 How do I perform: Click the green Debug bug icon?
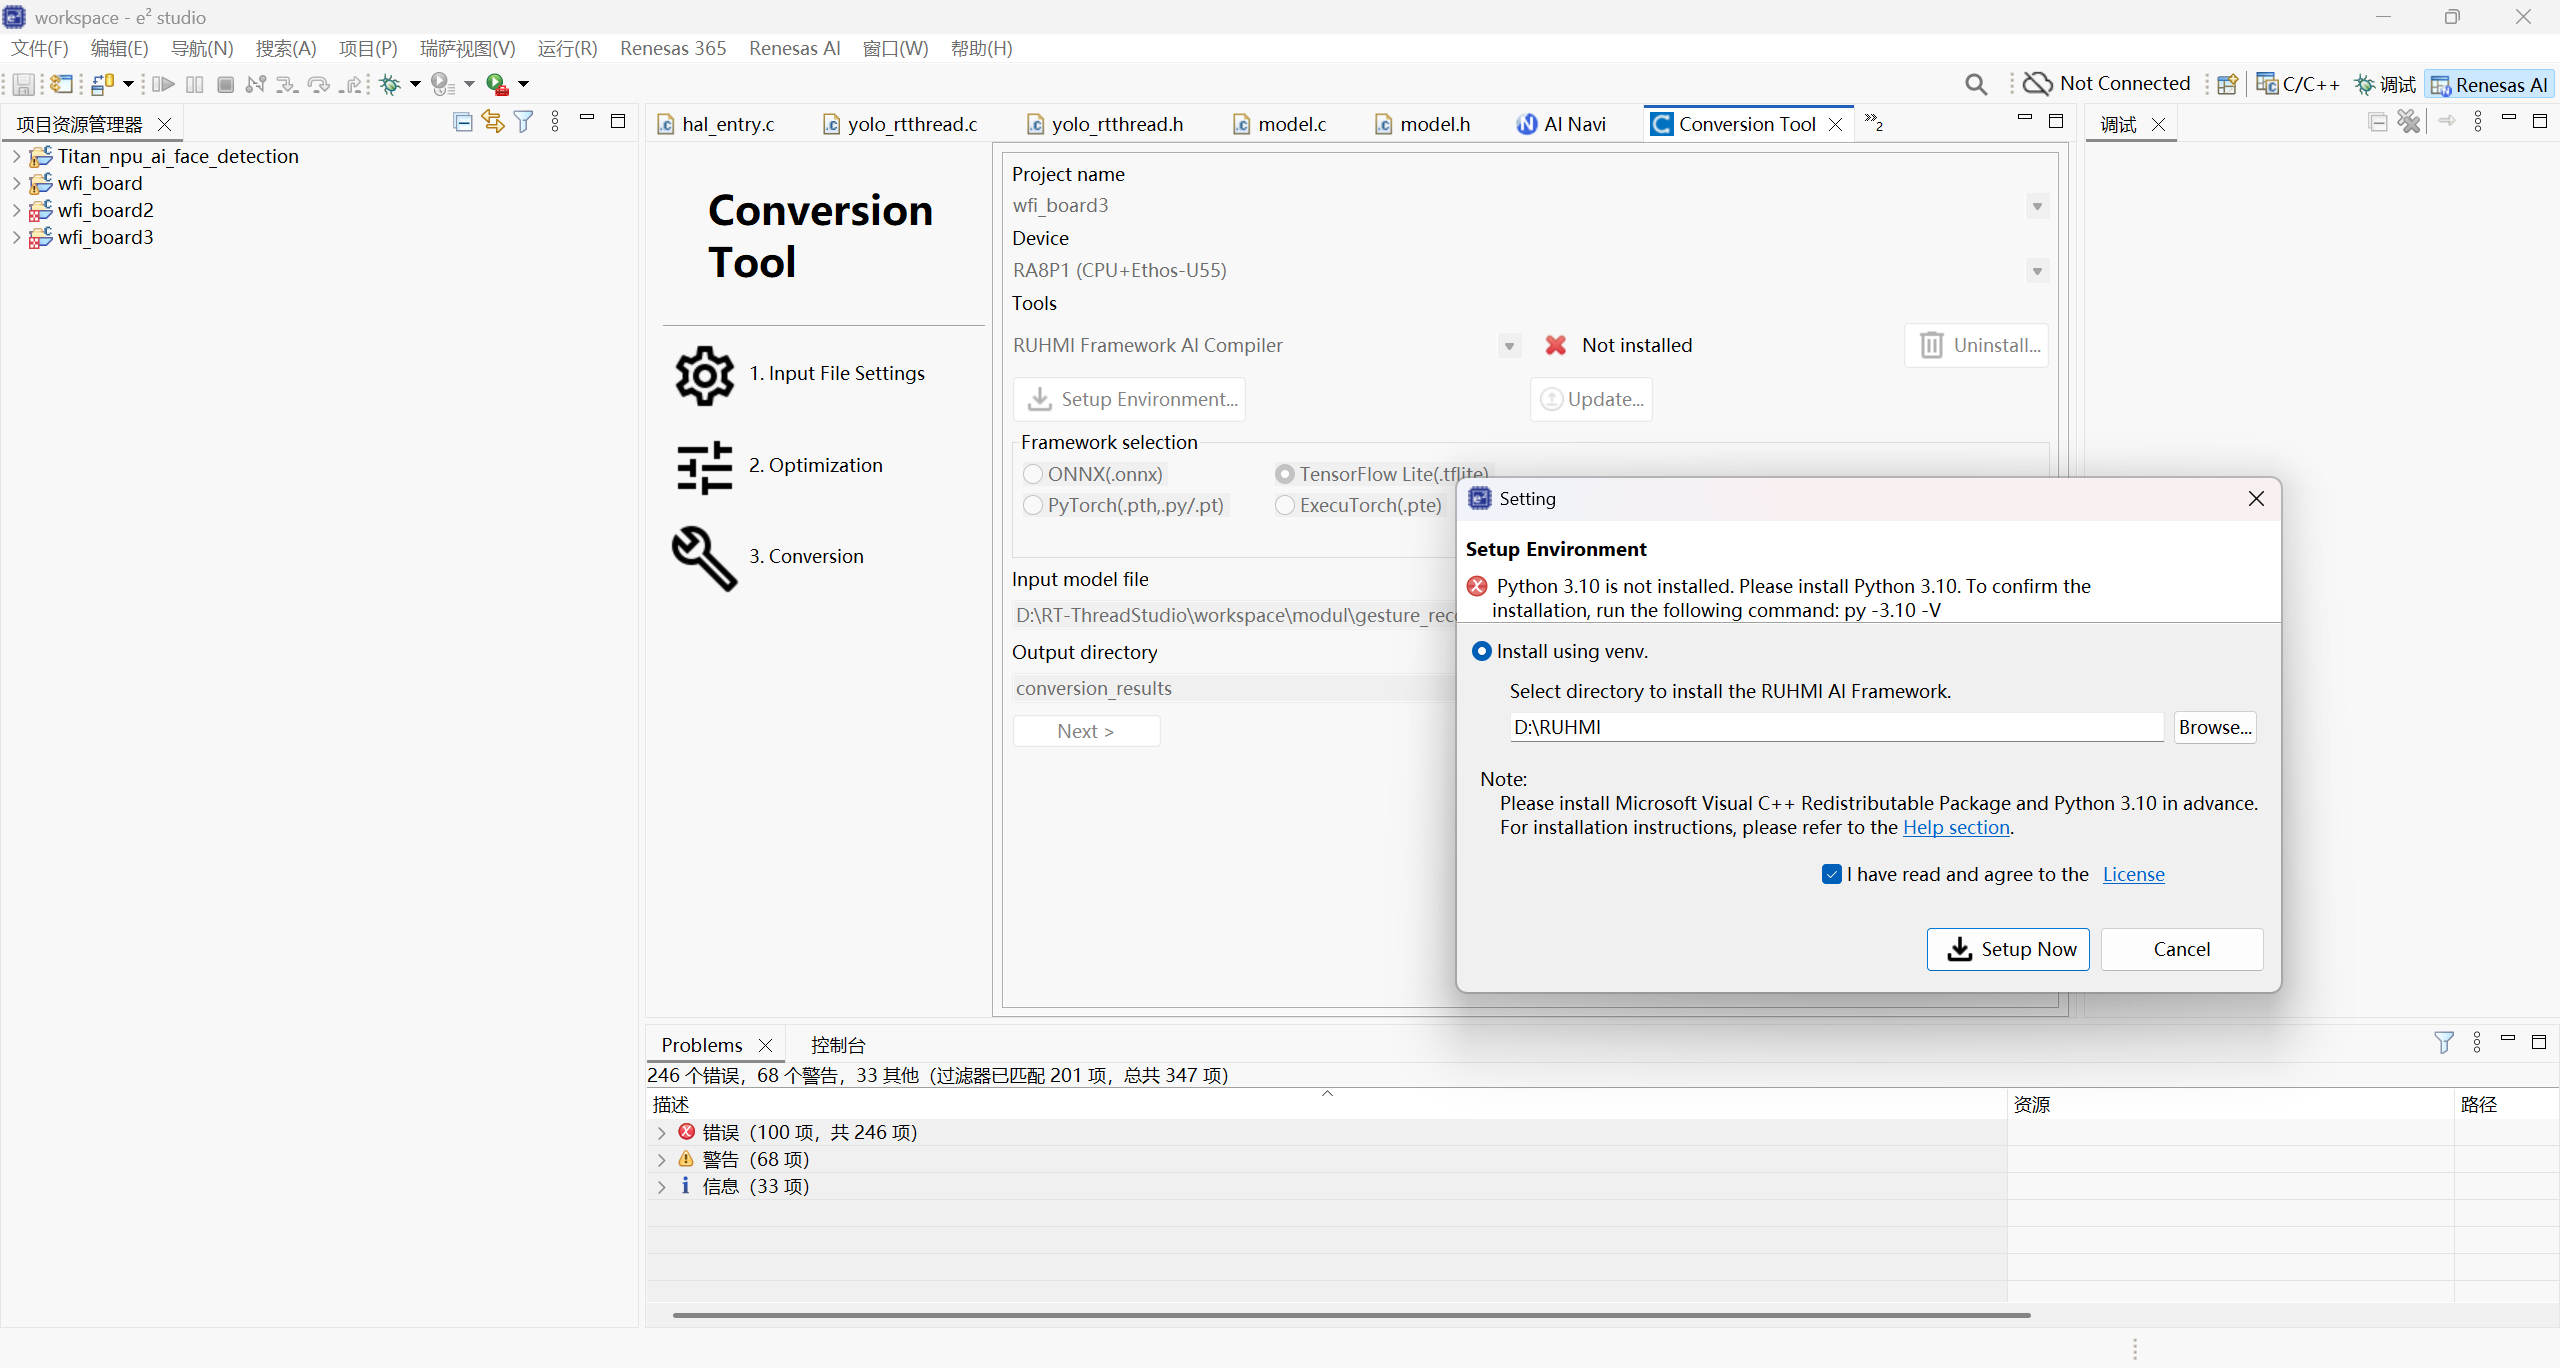coord(390,85)
